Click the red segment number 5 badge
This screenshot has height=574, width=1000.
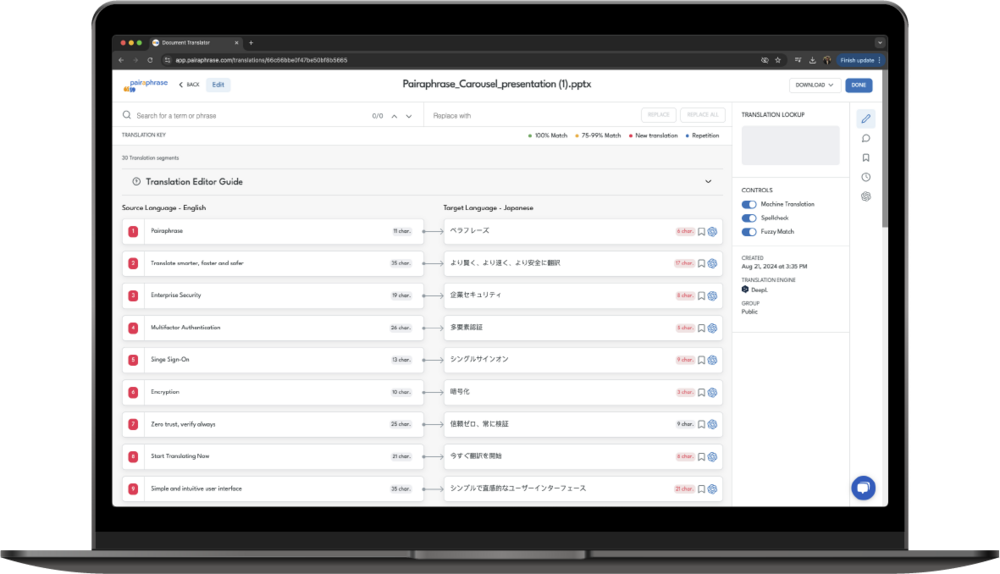[133, 360]
